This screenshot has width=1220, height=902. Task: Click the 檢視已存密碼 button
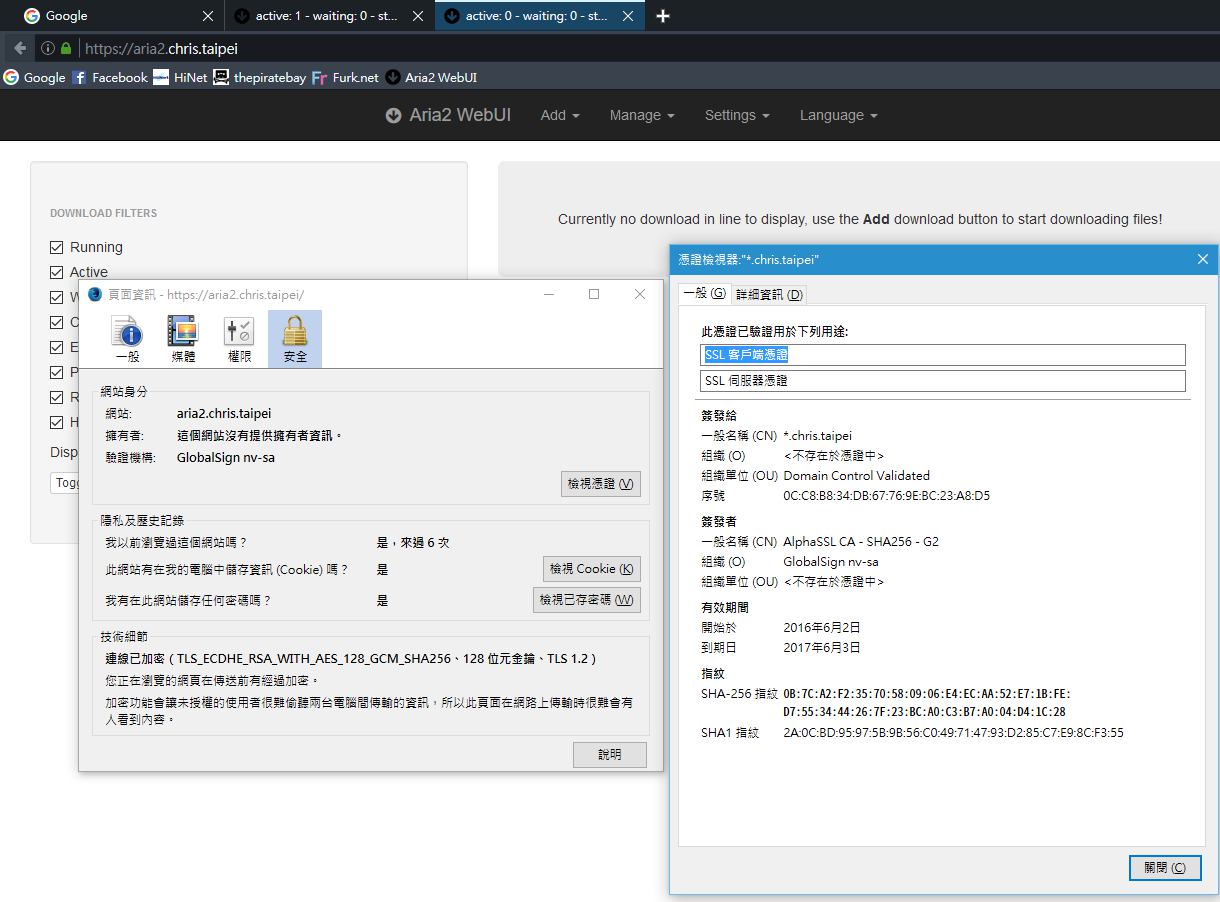pyautogui.click(x=586, y=600)
